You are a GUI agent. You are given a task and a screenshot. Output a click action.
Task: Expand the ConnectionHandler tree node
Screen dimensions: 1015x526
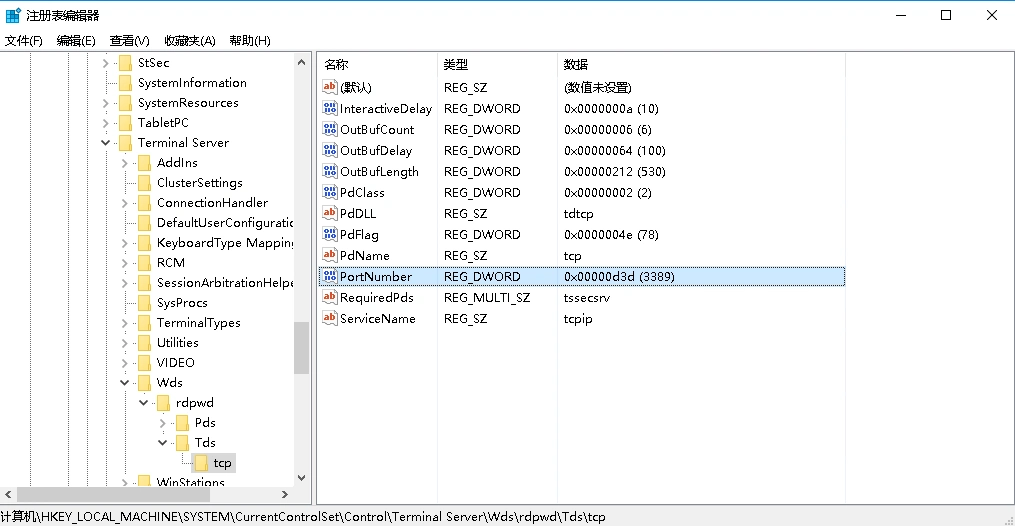tap(124, 203)
